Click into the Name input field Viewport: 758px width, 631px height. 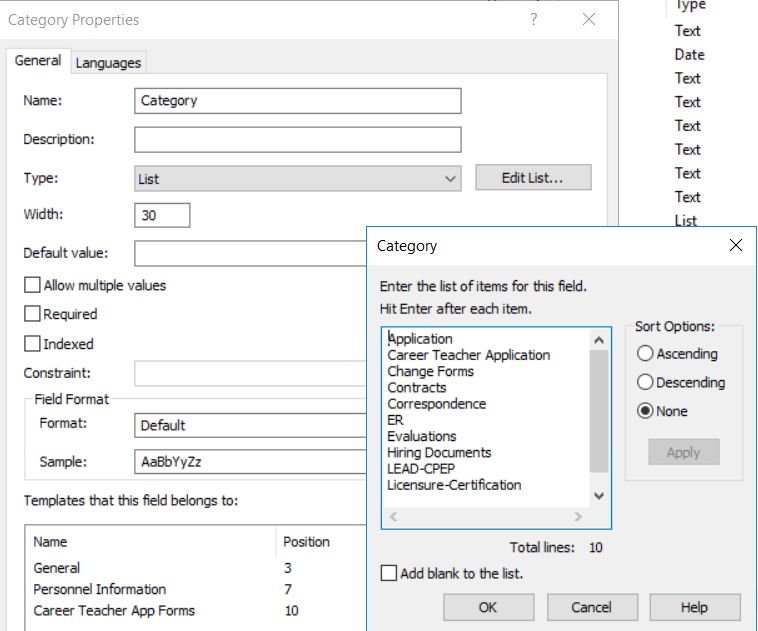pyautogui.click(x=297, y=101)
